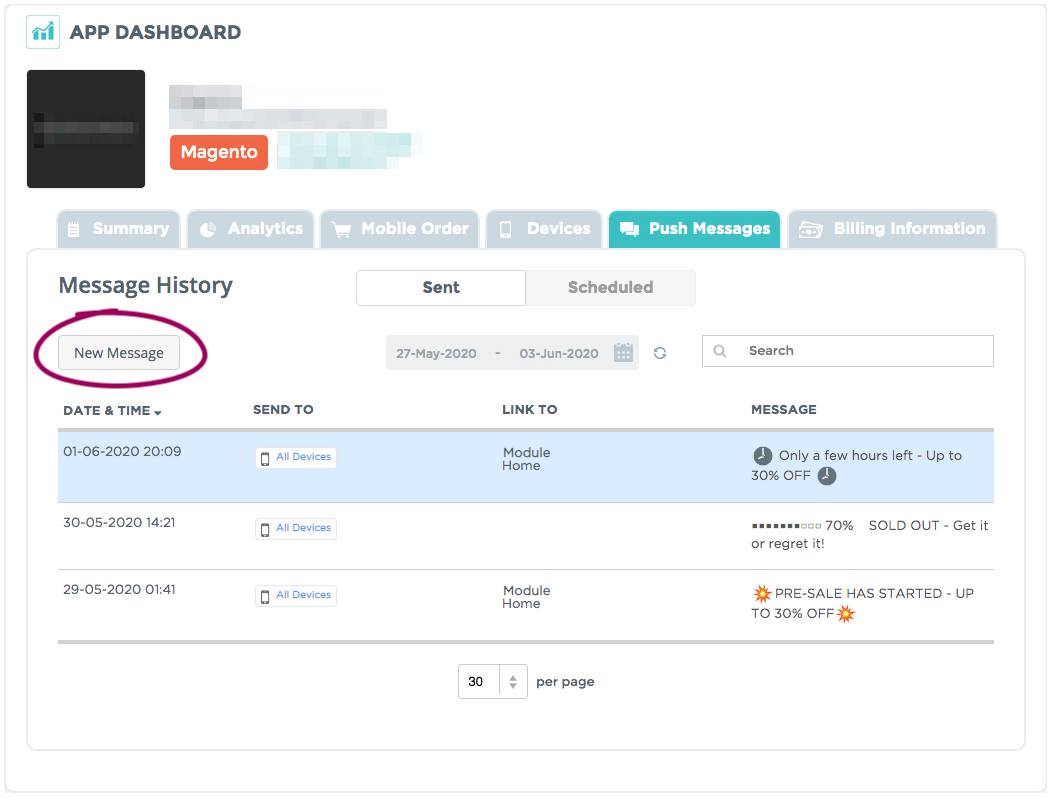1051x798 pixels.
Task: Select the calendar icon to pick dates
Action: point(622,352)
